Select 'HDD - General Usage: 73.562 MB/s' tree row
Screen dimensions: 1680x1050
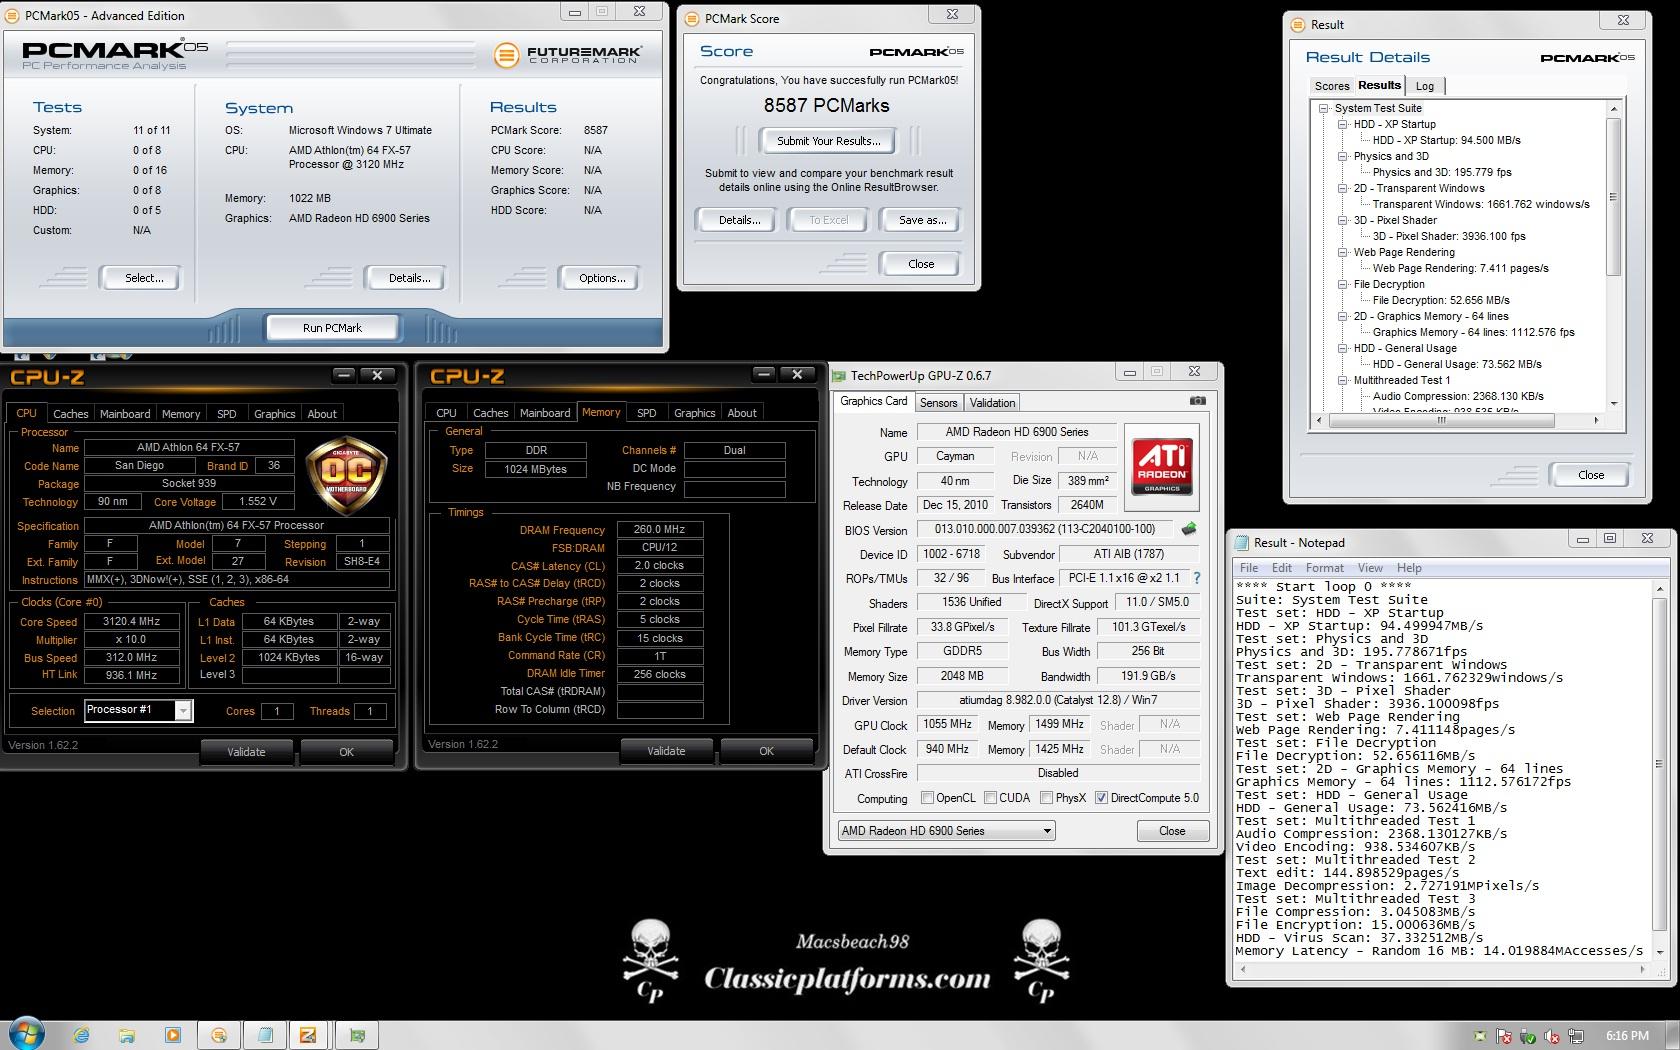point(1457,364)
